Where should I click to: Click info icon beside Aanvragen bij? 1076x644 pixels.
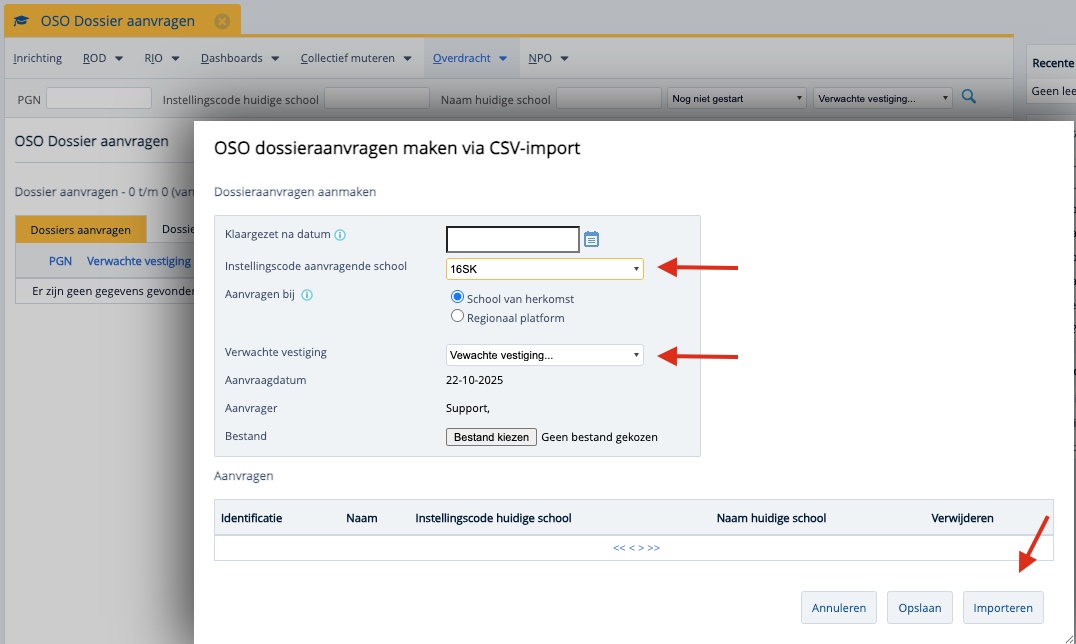click(307, 295)
